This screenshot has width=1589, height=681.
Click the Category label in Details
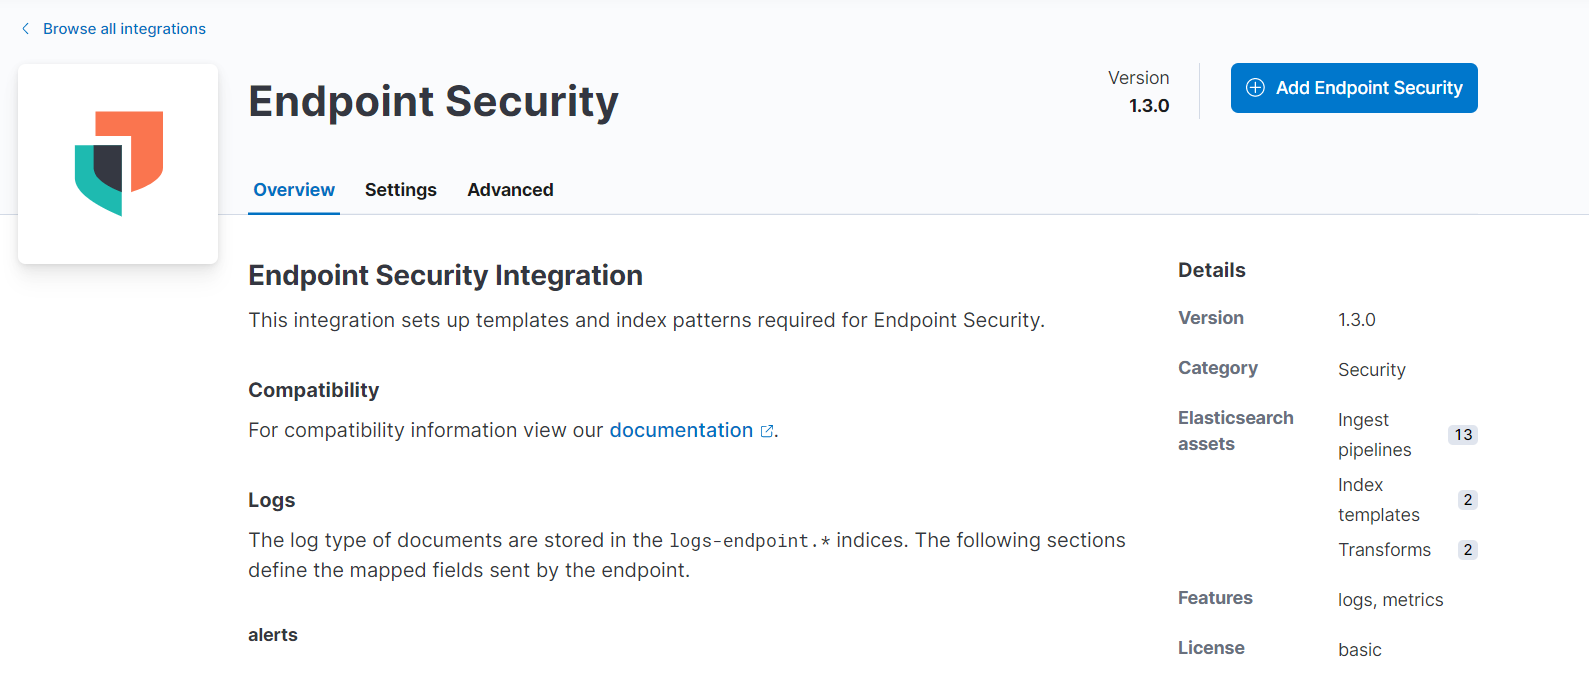tap(1218, 368)
